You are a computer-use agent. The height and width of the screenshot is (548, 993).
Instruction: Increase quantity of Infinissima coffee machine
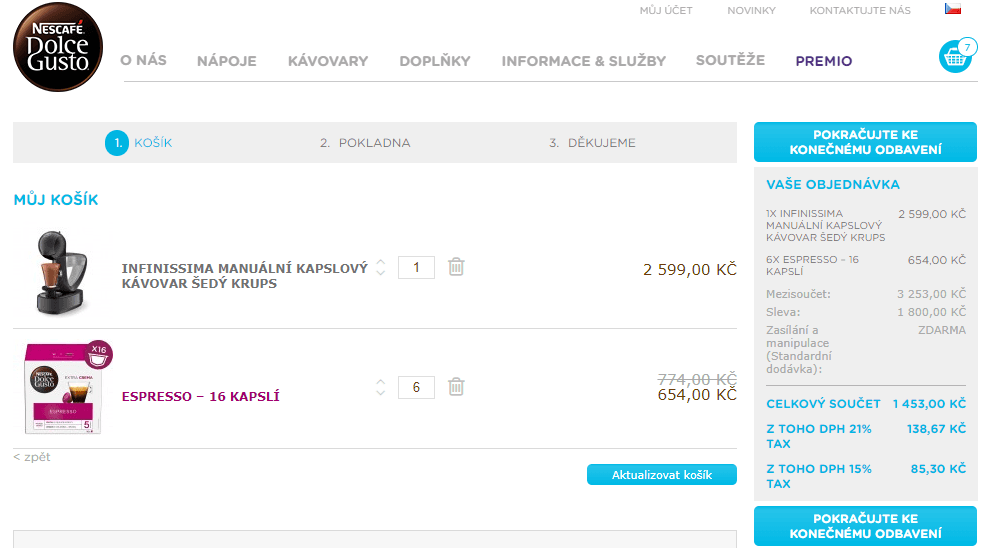tap(381, 262)
